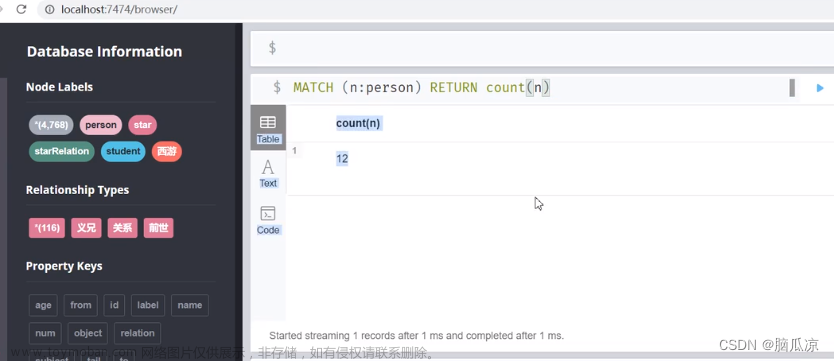Select the 前世 relationship type
Image resolution: width=834 pixels, height=361 pixels.
click(159, 228)
